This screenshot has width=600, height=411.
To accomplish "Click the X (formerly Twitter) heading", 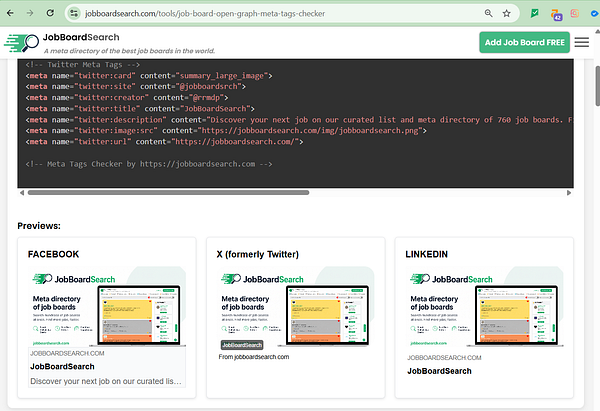I will 258,254.
